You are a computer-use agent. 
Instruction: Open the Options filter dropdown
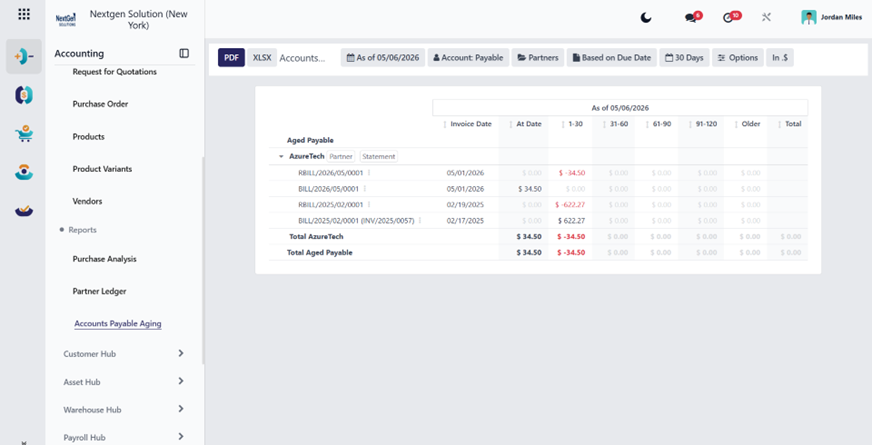pos(737,57)
